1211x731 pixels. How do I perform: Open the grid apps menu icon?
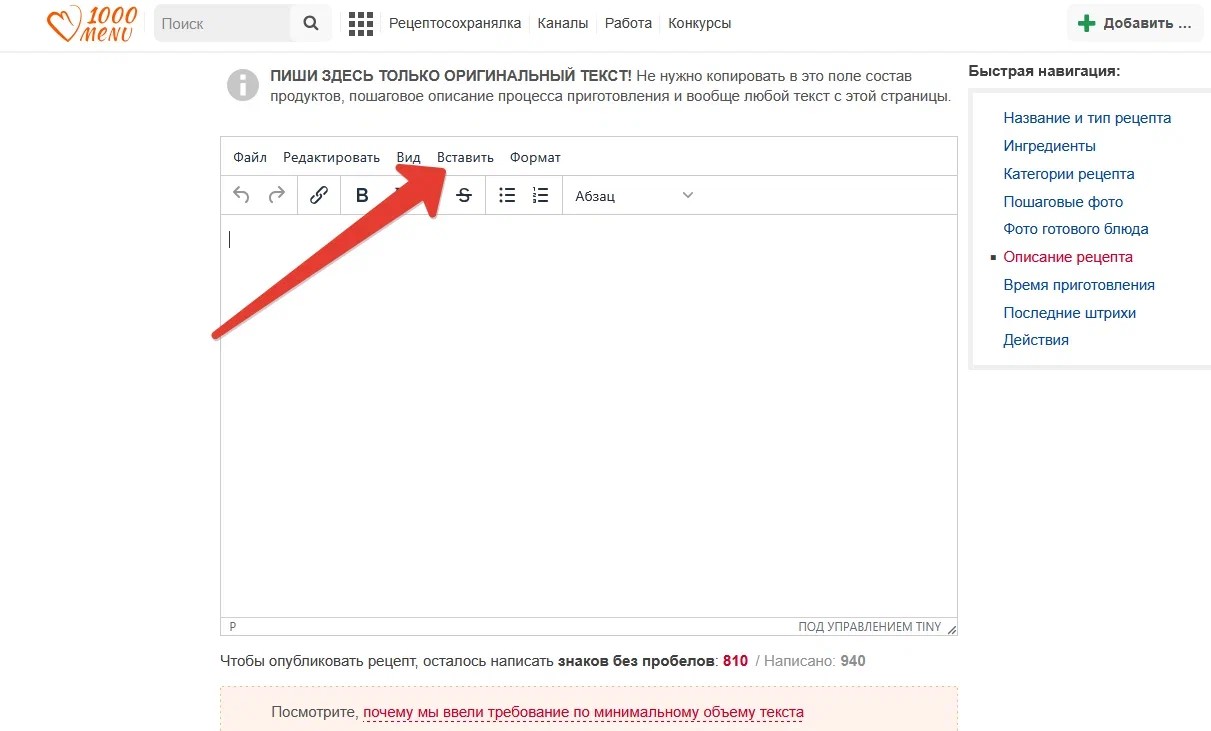361,23
